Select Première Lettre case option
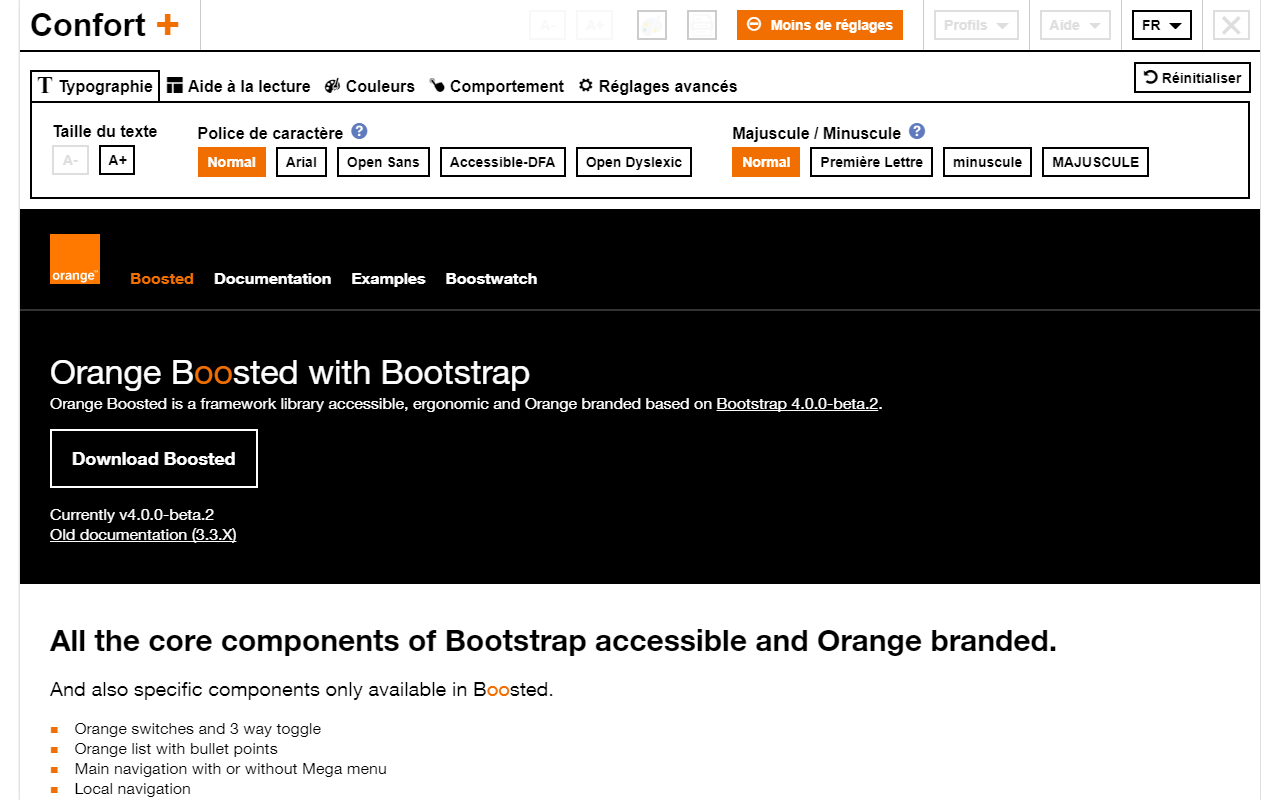 coord(872,162)
